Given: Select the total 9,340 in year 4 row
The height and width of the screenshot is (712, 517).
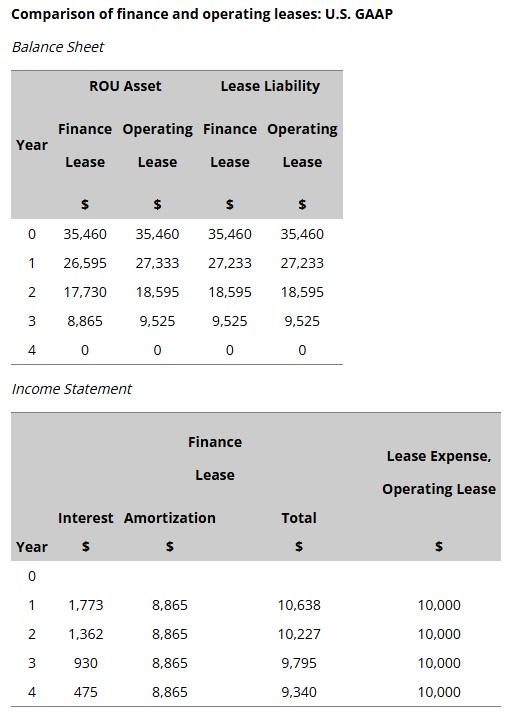Looking at the screenshot, I should pyautogui.click(x=299, y=692).
